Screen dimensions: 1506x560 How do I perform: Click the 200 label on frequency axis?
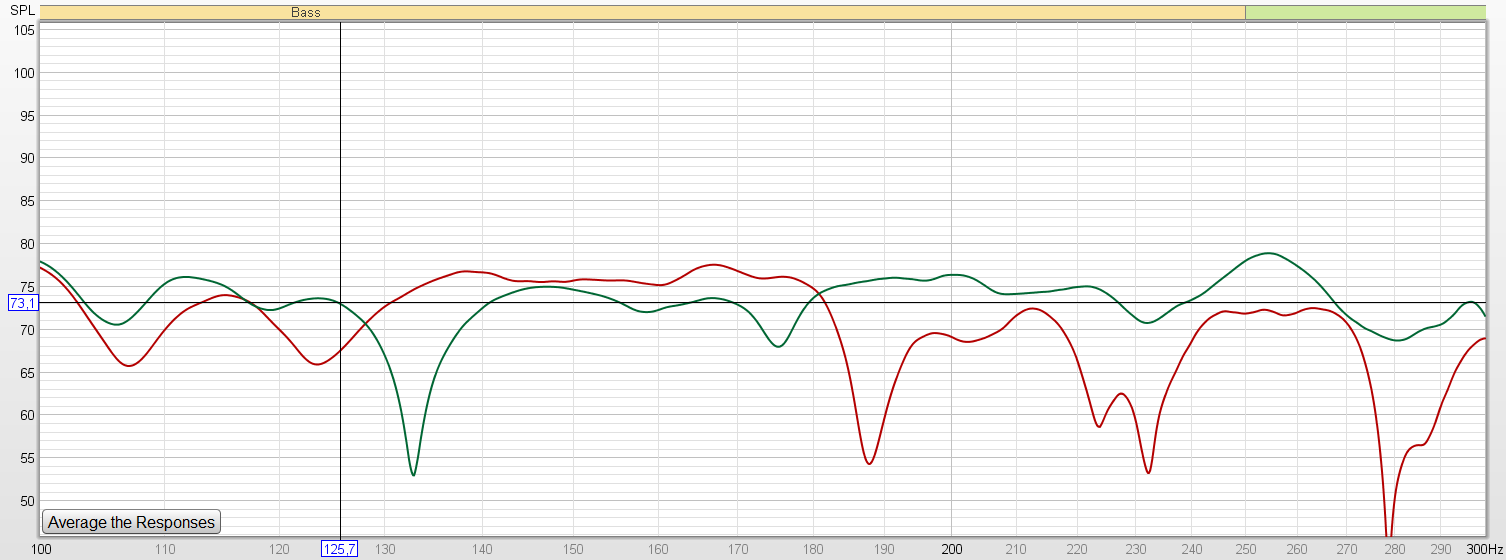point(951,549)
